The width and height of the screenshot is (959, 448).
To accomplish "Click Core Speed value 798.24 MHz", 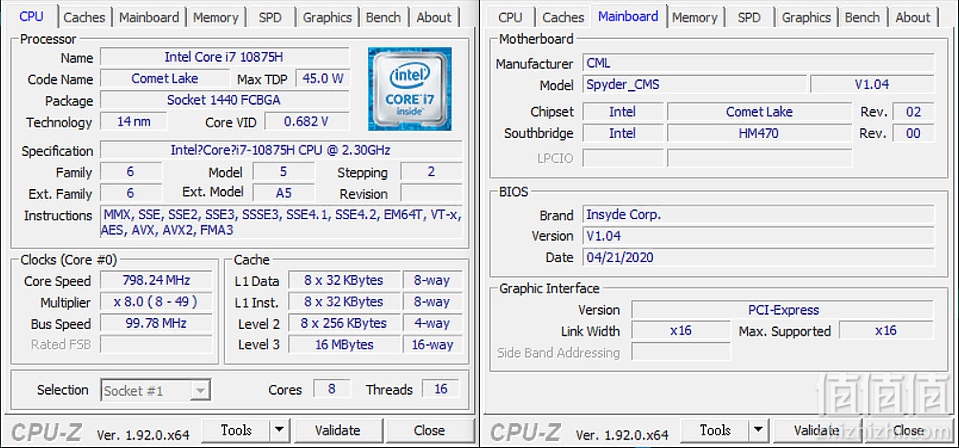I will [156, 280].
